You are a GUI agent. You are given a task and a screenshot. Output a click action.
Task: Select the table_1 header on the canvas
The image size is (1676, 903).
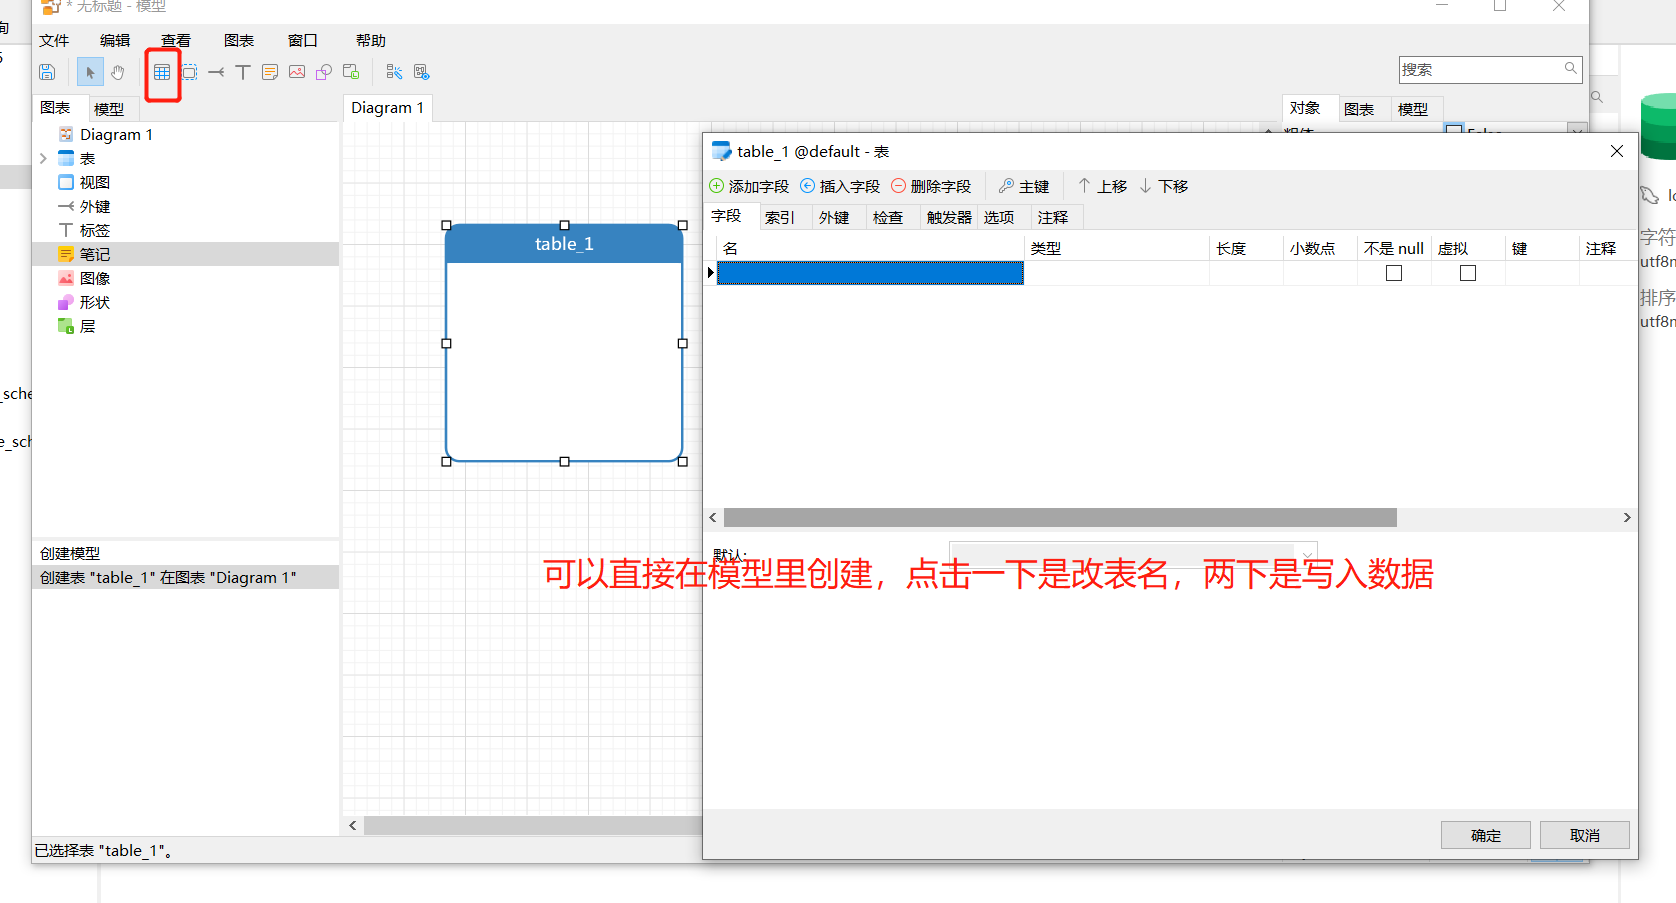pyautogui.click(x=564, y=244)
